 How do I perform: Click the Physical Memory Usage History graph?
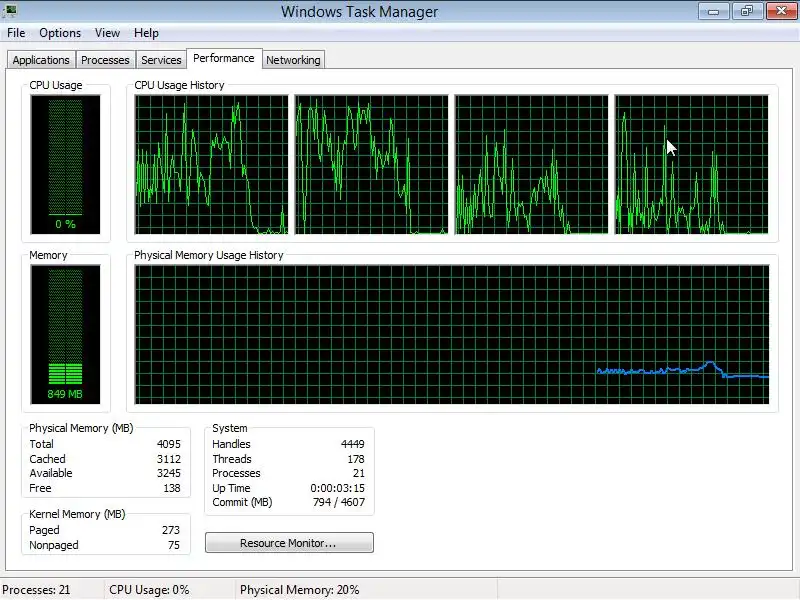(x=452, y=335)
